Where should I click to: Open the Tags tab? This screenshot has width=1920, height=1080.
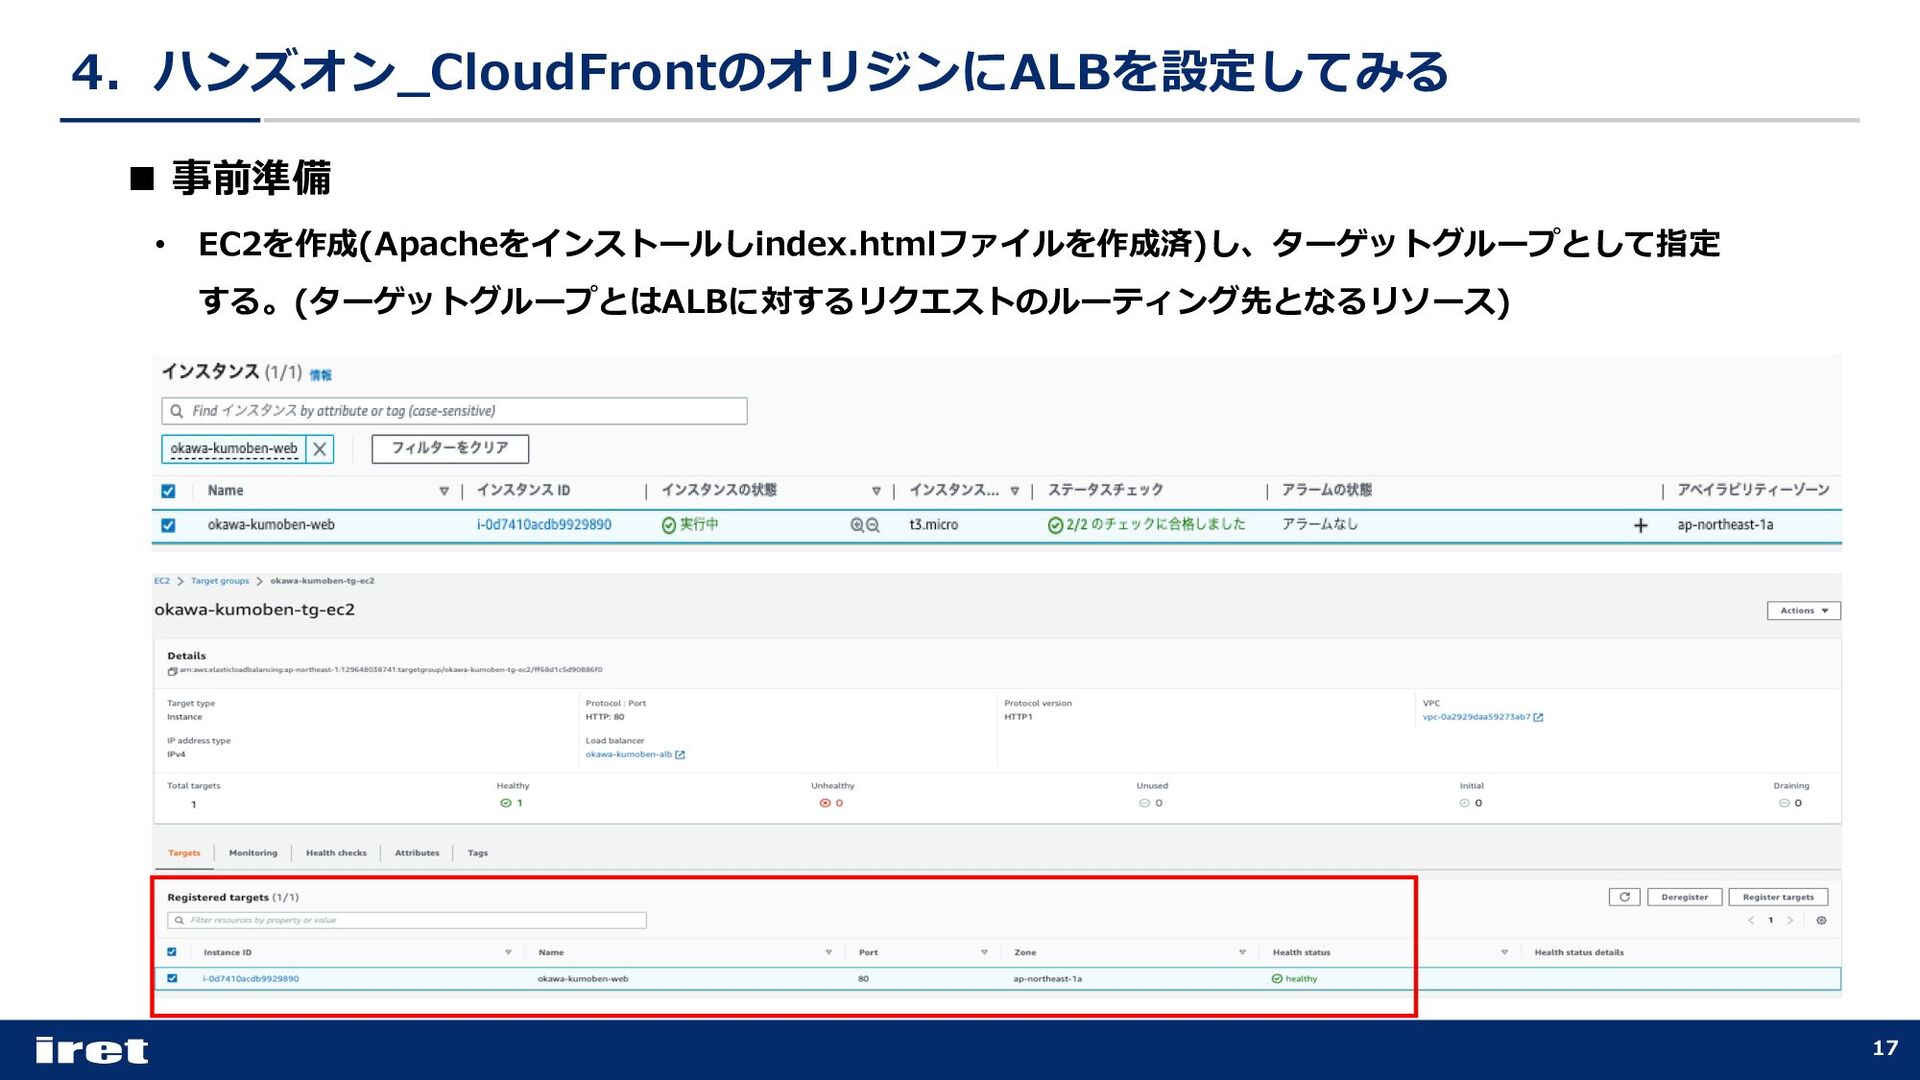coord(478,853)
